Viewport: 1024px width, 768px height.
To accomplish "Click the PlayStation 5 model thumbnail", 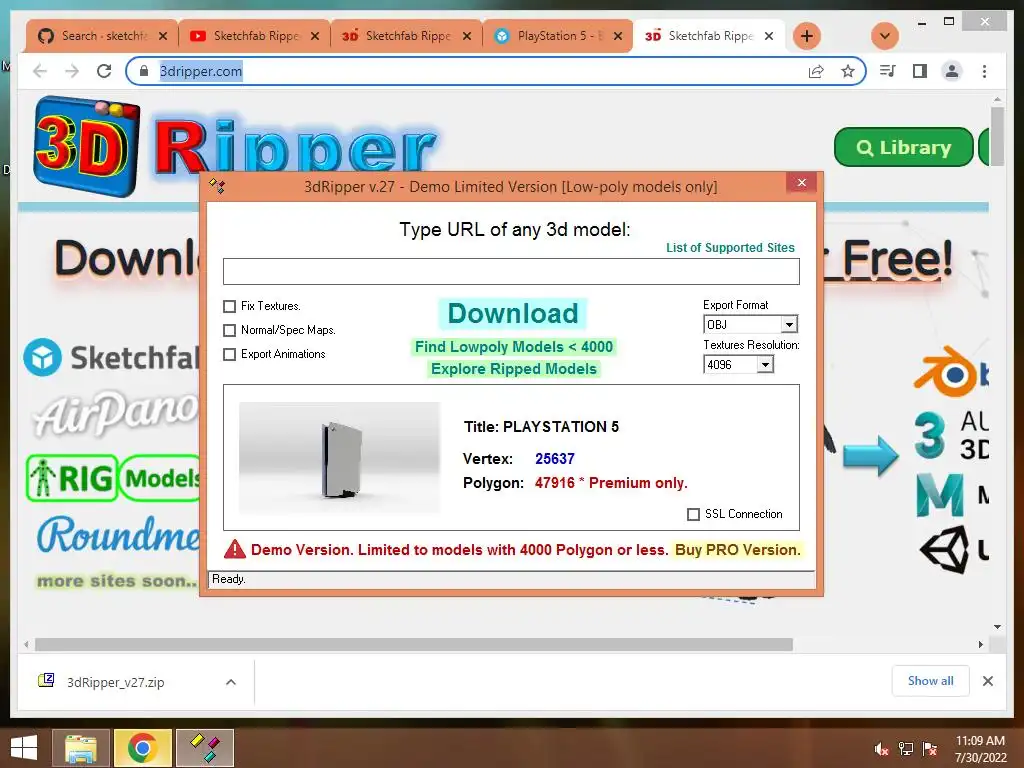I will pyautogui.click(x=340, y=458).
